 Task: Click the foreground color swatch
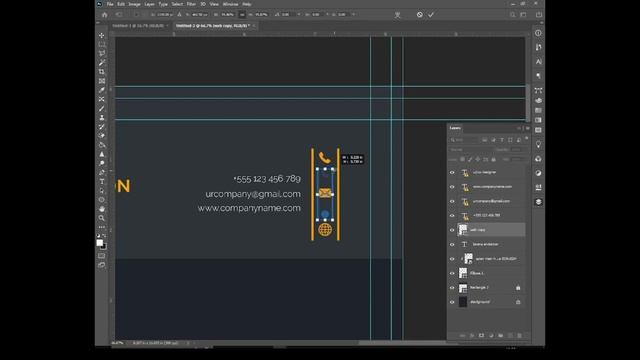pyautogui.click(x=100, y=243)
